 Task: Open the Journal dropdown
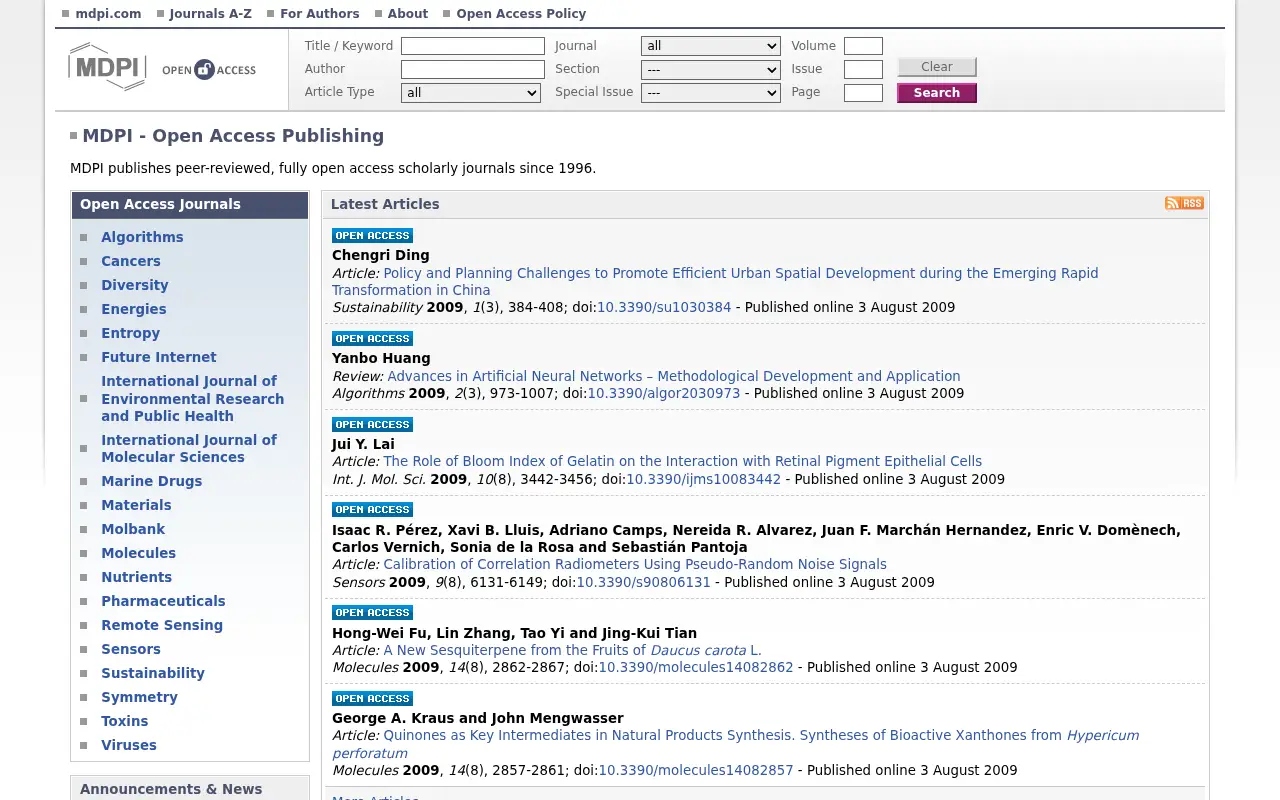tap(710, 46)
